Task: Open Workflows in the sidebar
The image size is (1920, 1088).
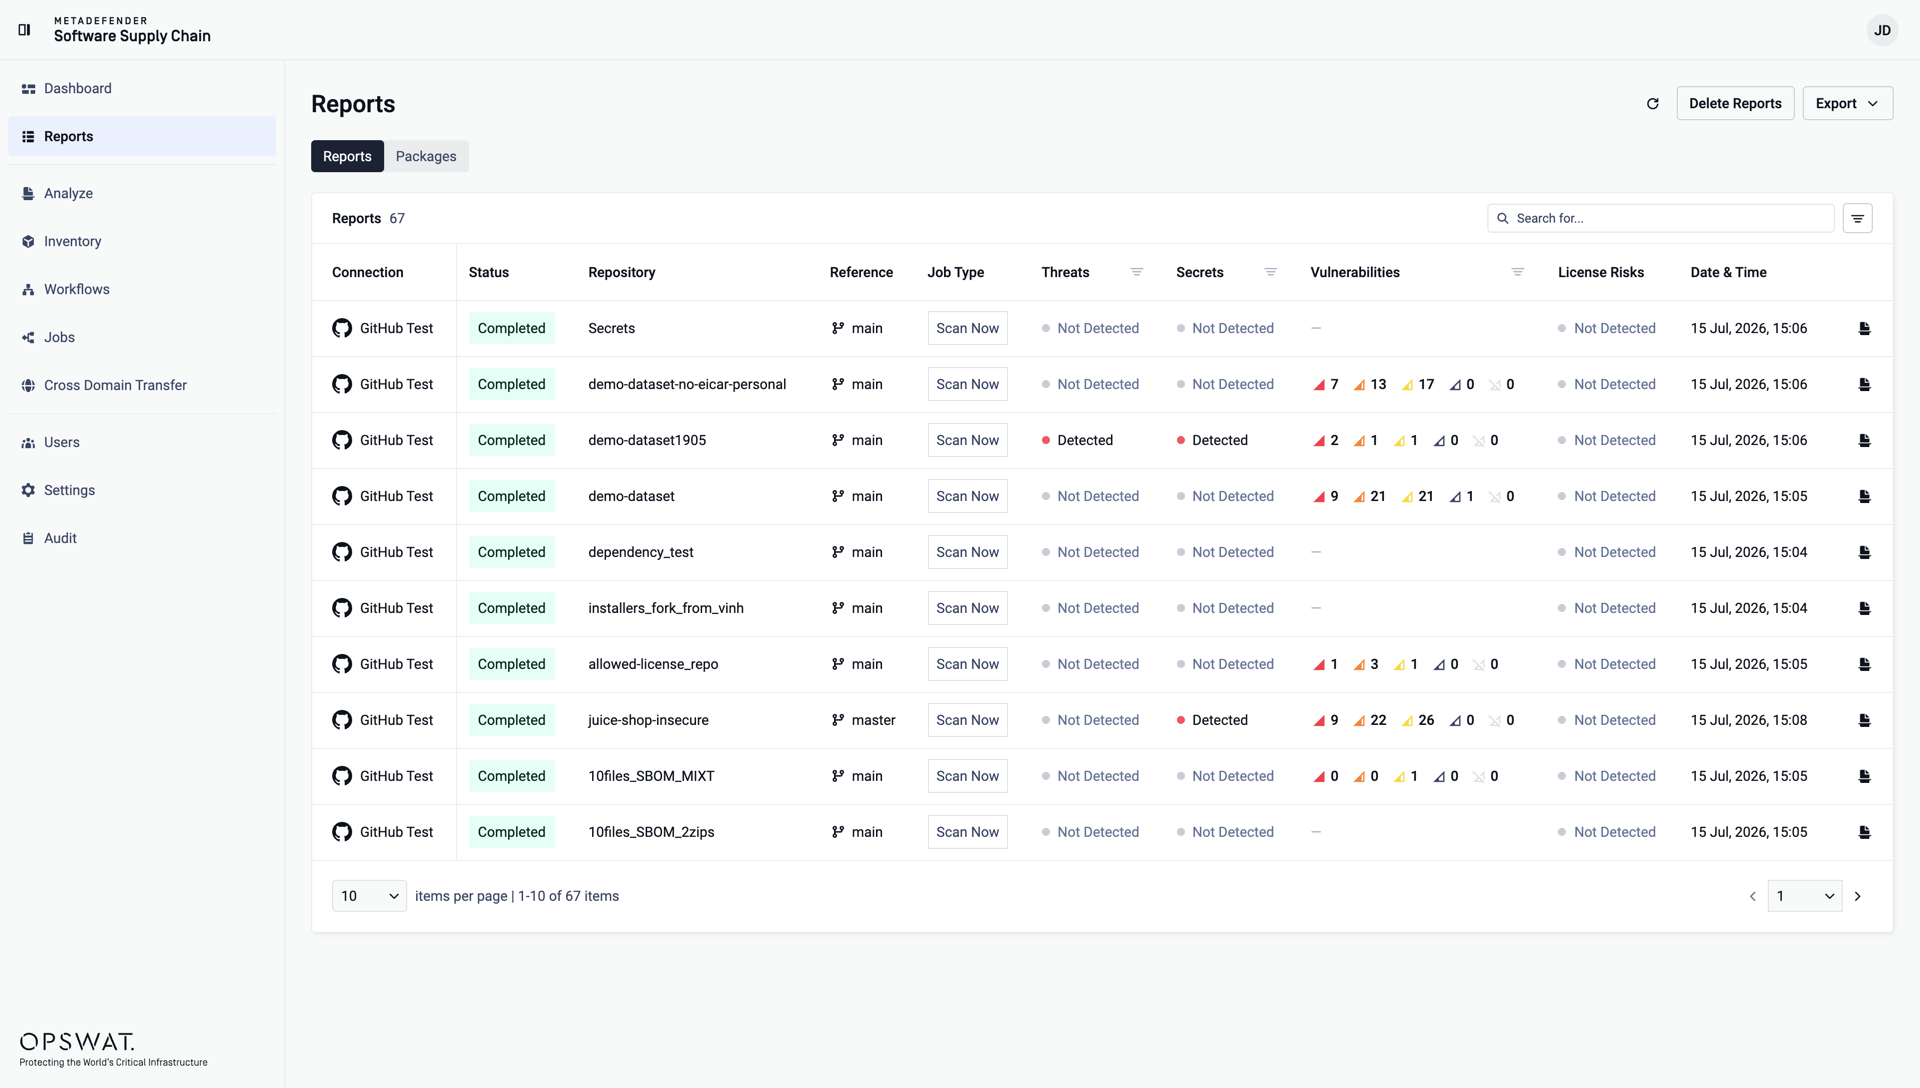Action: tap(76, 290)
